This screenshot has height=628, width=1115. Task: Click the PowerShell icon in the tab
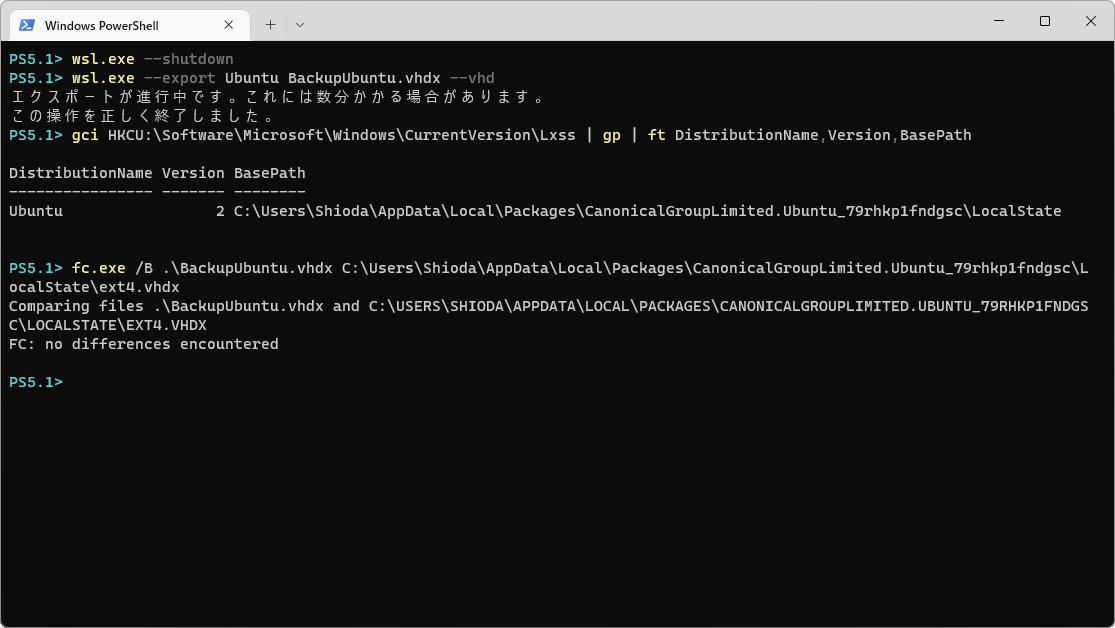(x=27, y=25)
